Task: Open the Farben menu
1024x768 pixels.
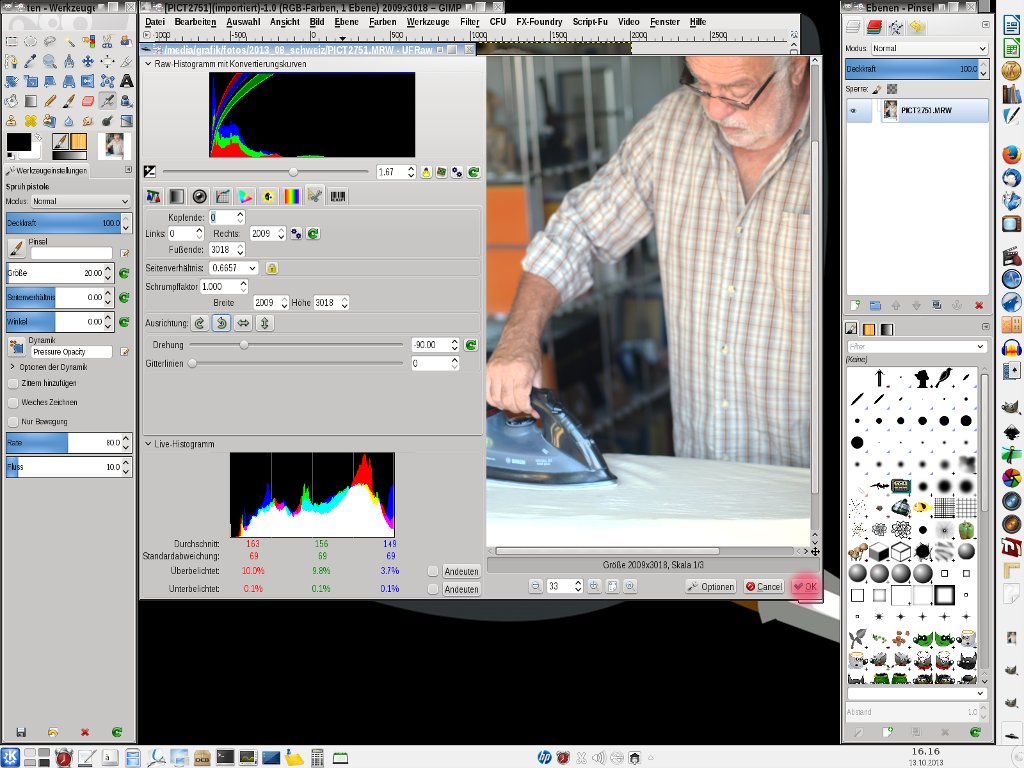Action: 383,22
